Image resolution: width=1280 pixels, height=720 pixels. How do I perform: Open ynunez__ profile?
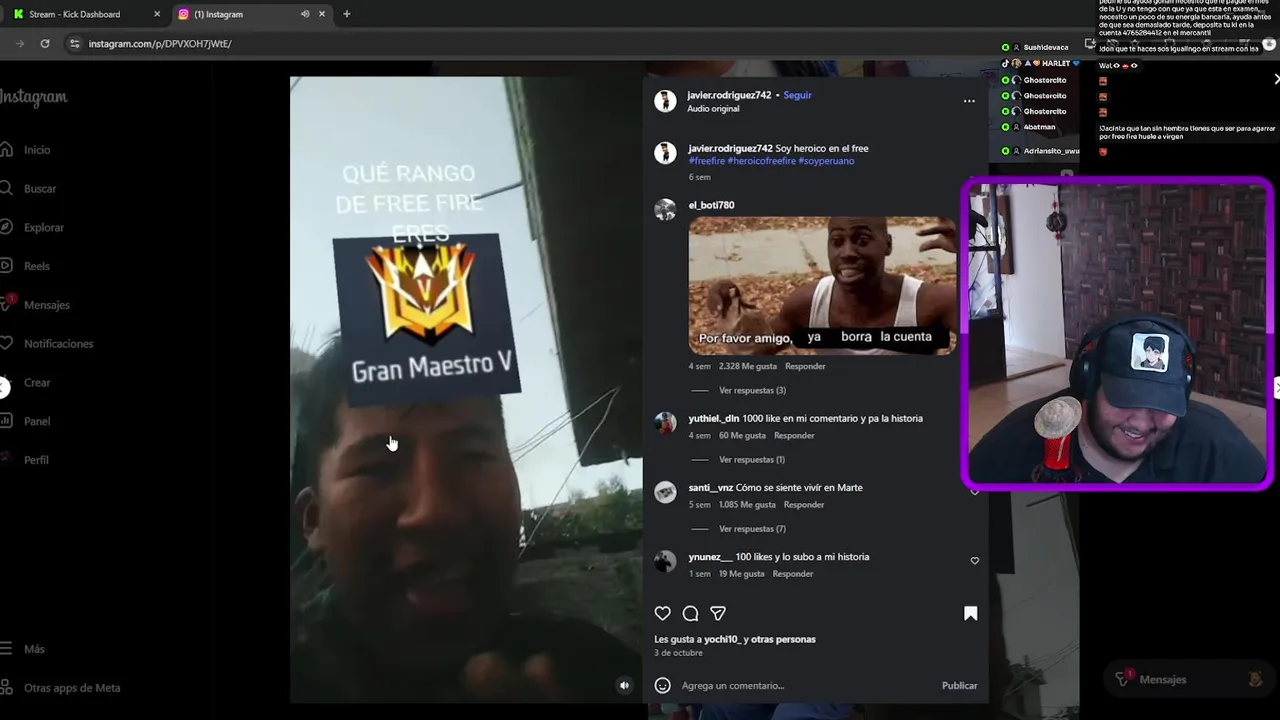point(710,556)
